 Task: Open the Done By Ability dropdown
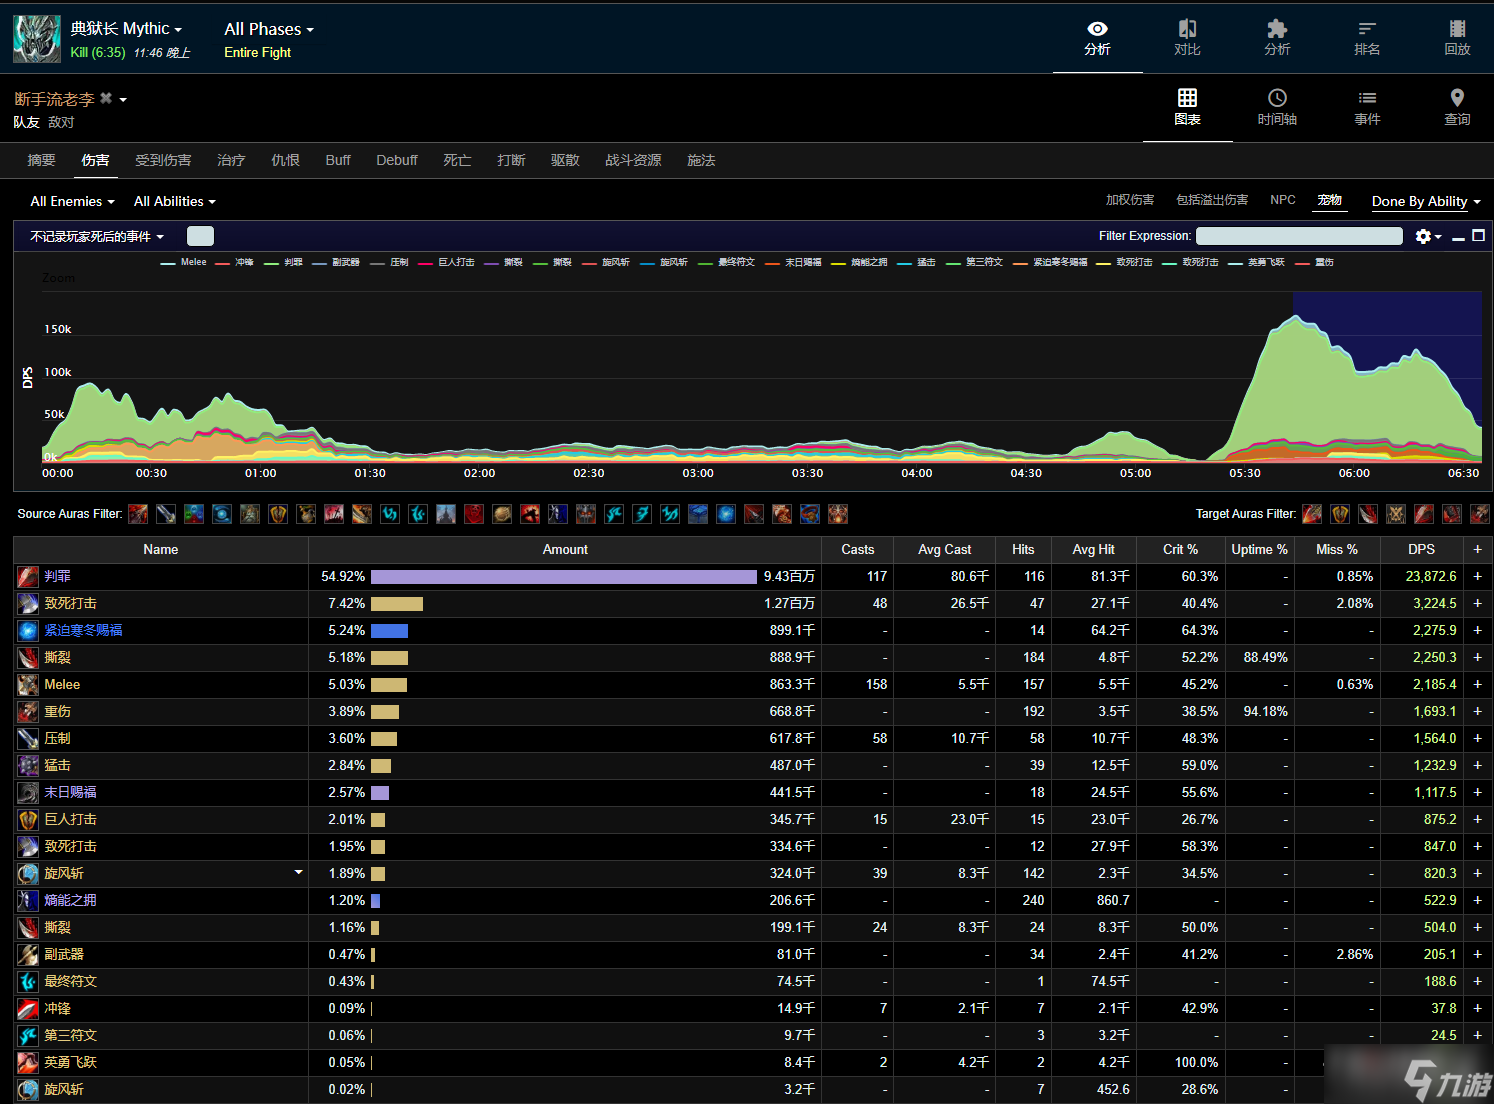1426,201
